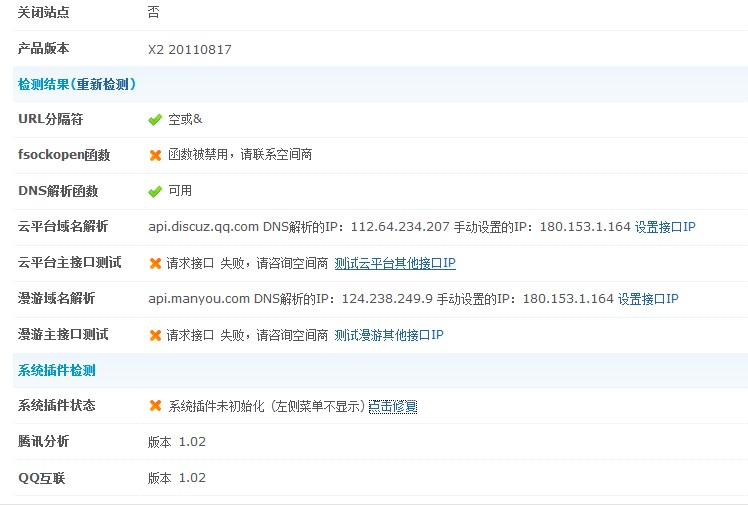Select the domain api.manyou.com
748x505 pixels.
pyautogui.click(x=199, y=299)
